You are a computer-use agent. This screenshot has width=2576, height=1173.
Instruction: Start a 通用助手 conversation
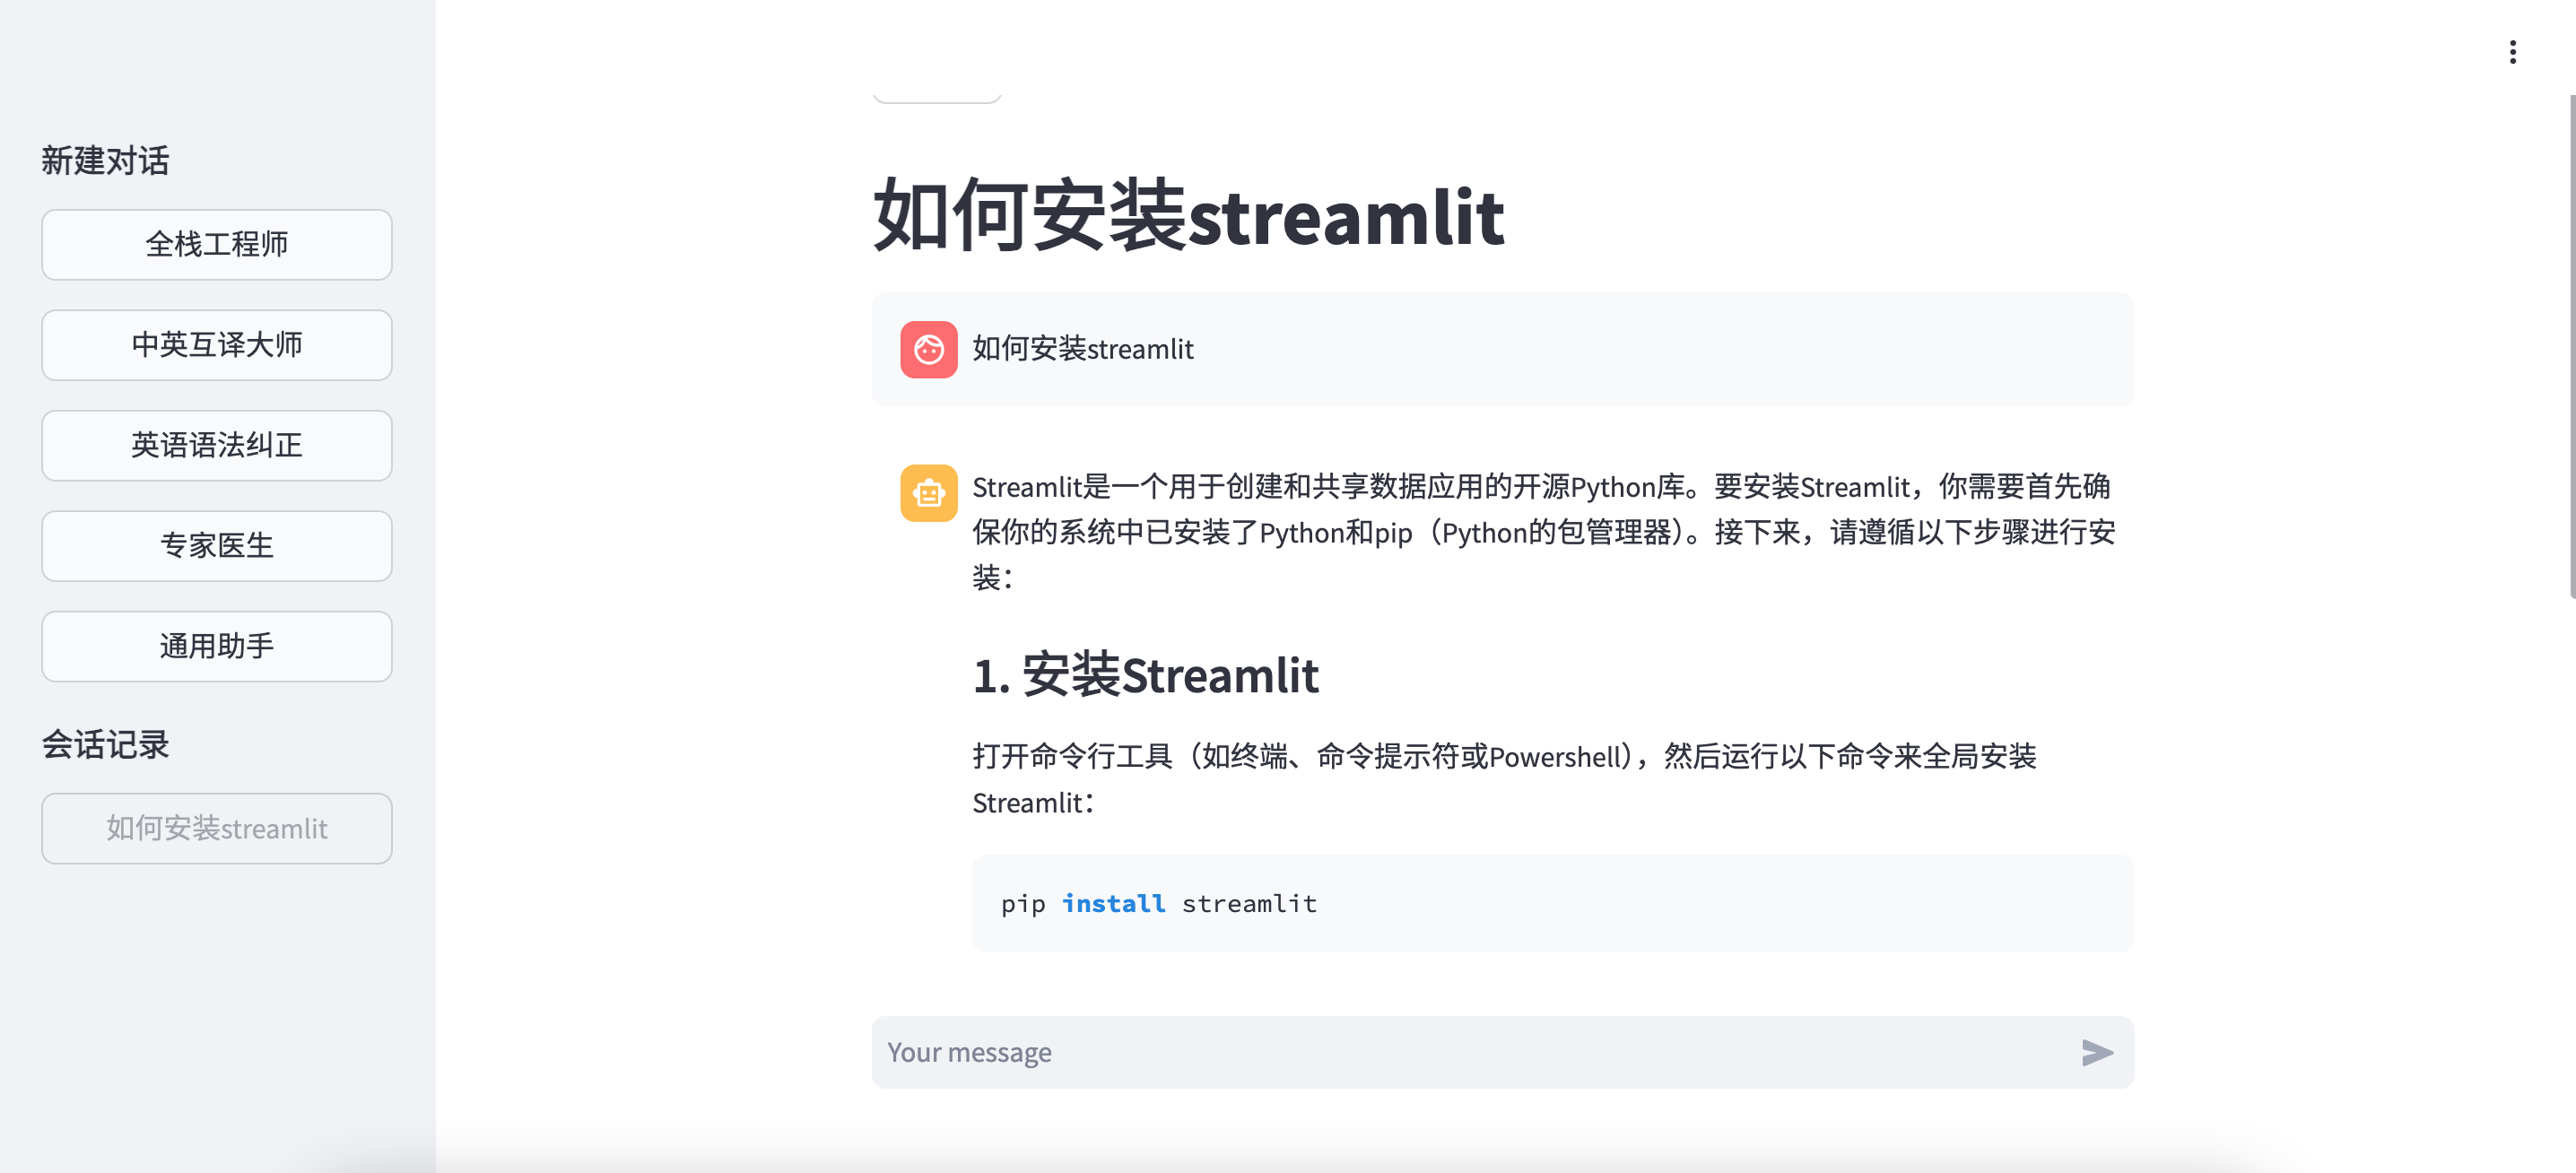(217, 646)
